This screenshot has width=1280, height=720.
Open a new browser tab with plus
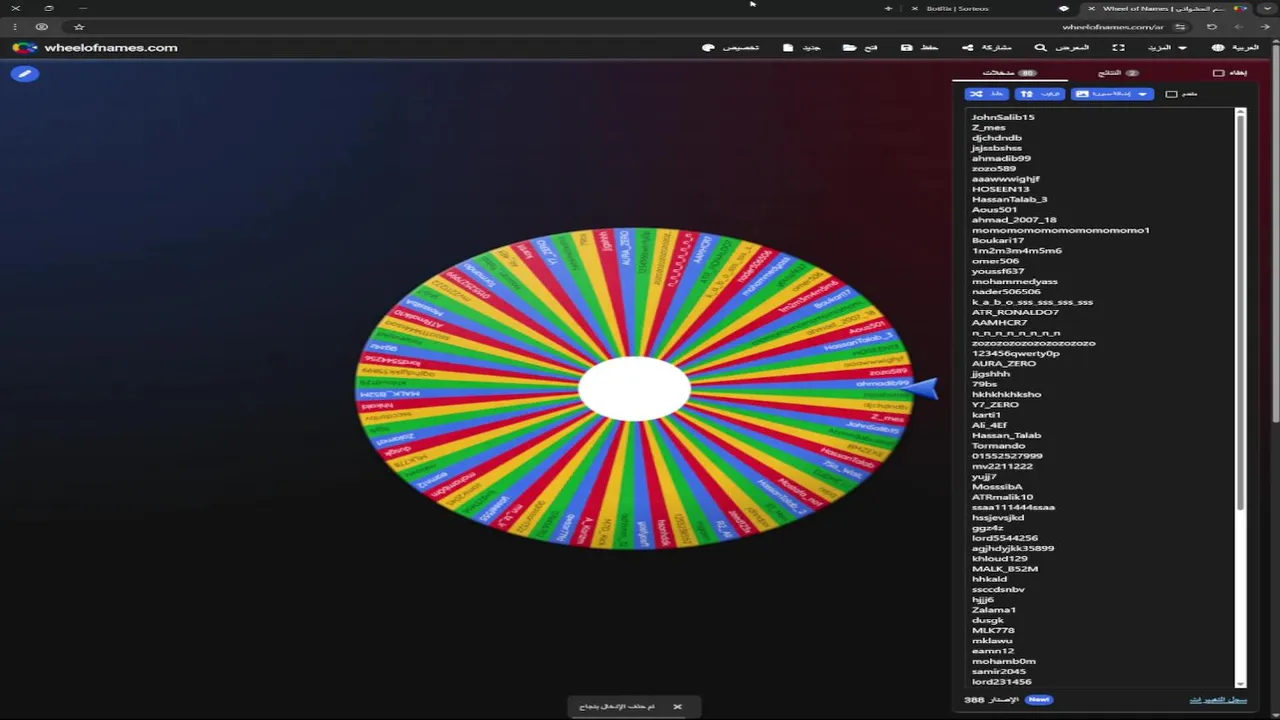888,8
